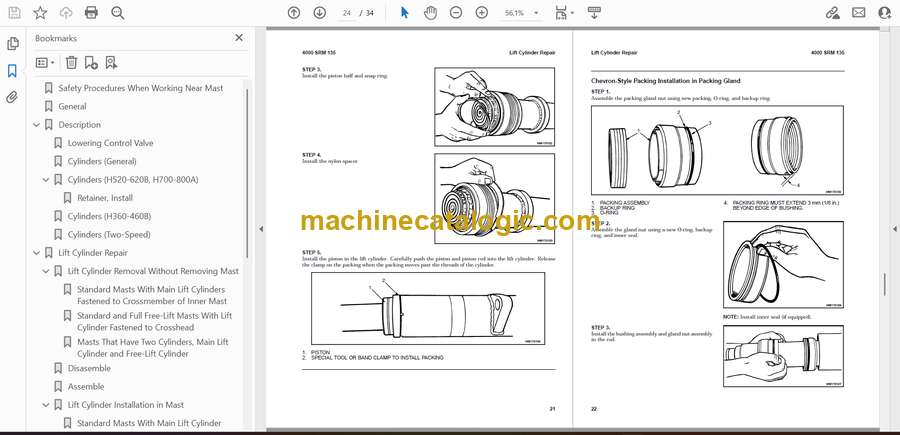The image size is (900, 435).
Task: Collapse the Cylinders (H520-620B, H700-800A) bookmark
Action: 46,180
